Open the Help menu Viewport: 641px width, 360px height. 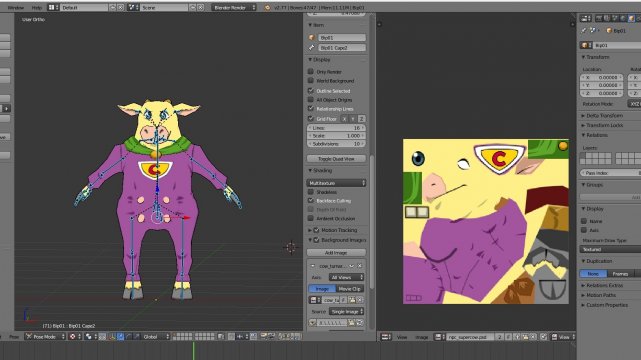[x=37, y=7]
